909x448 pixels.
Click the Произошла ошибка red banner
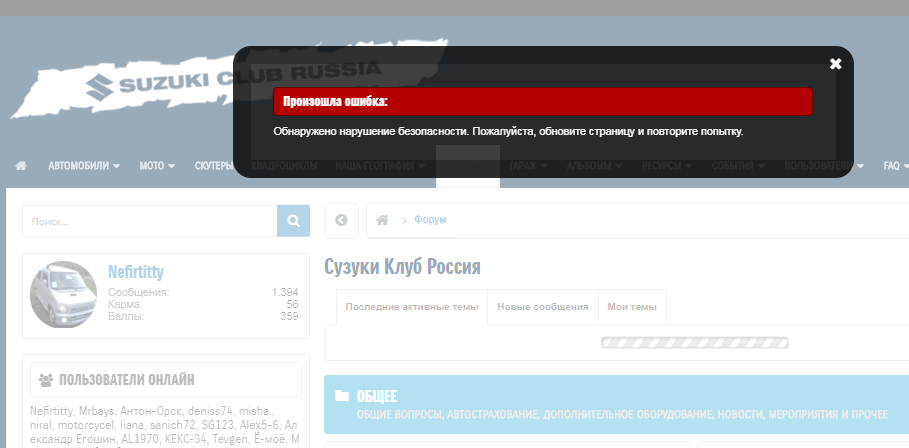coord(543,101)
